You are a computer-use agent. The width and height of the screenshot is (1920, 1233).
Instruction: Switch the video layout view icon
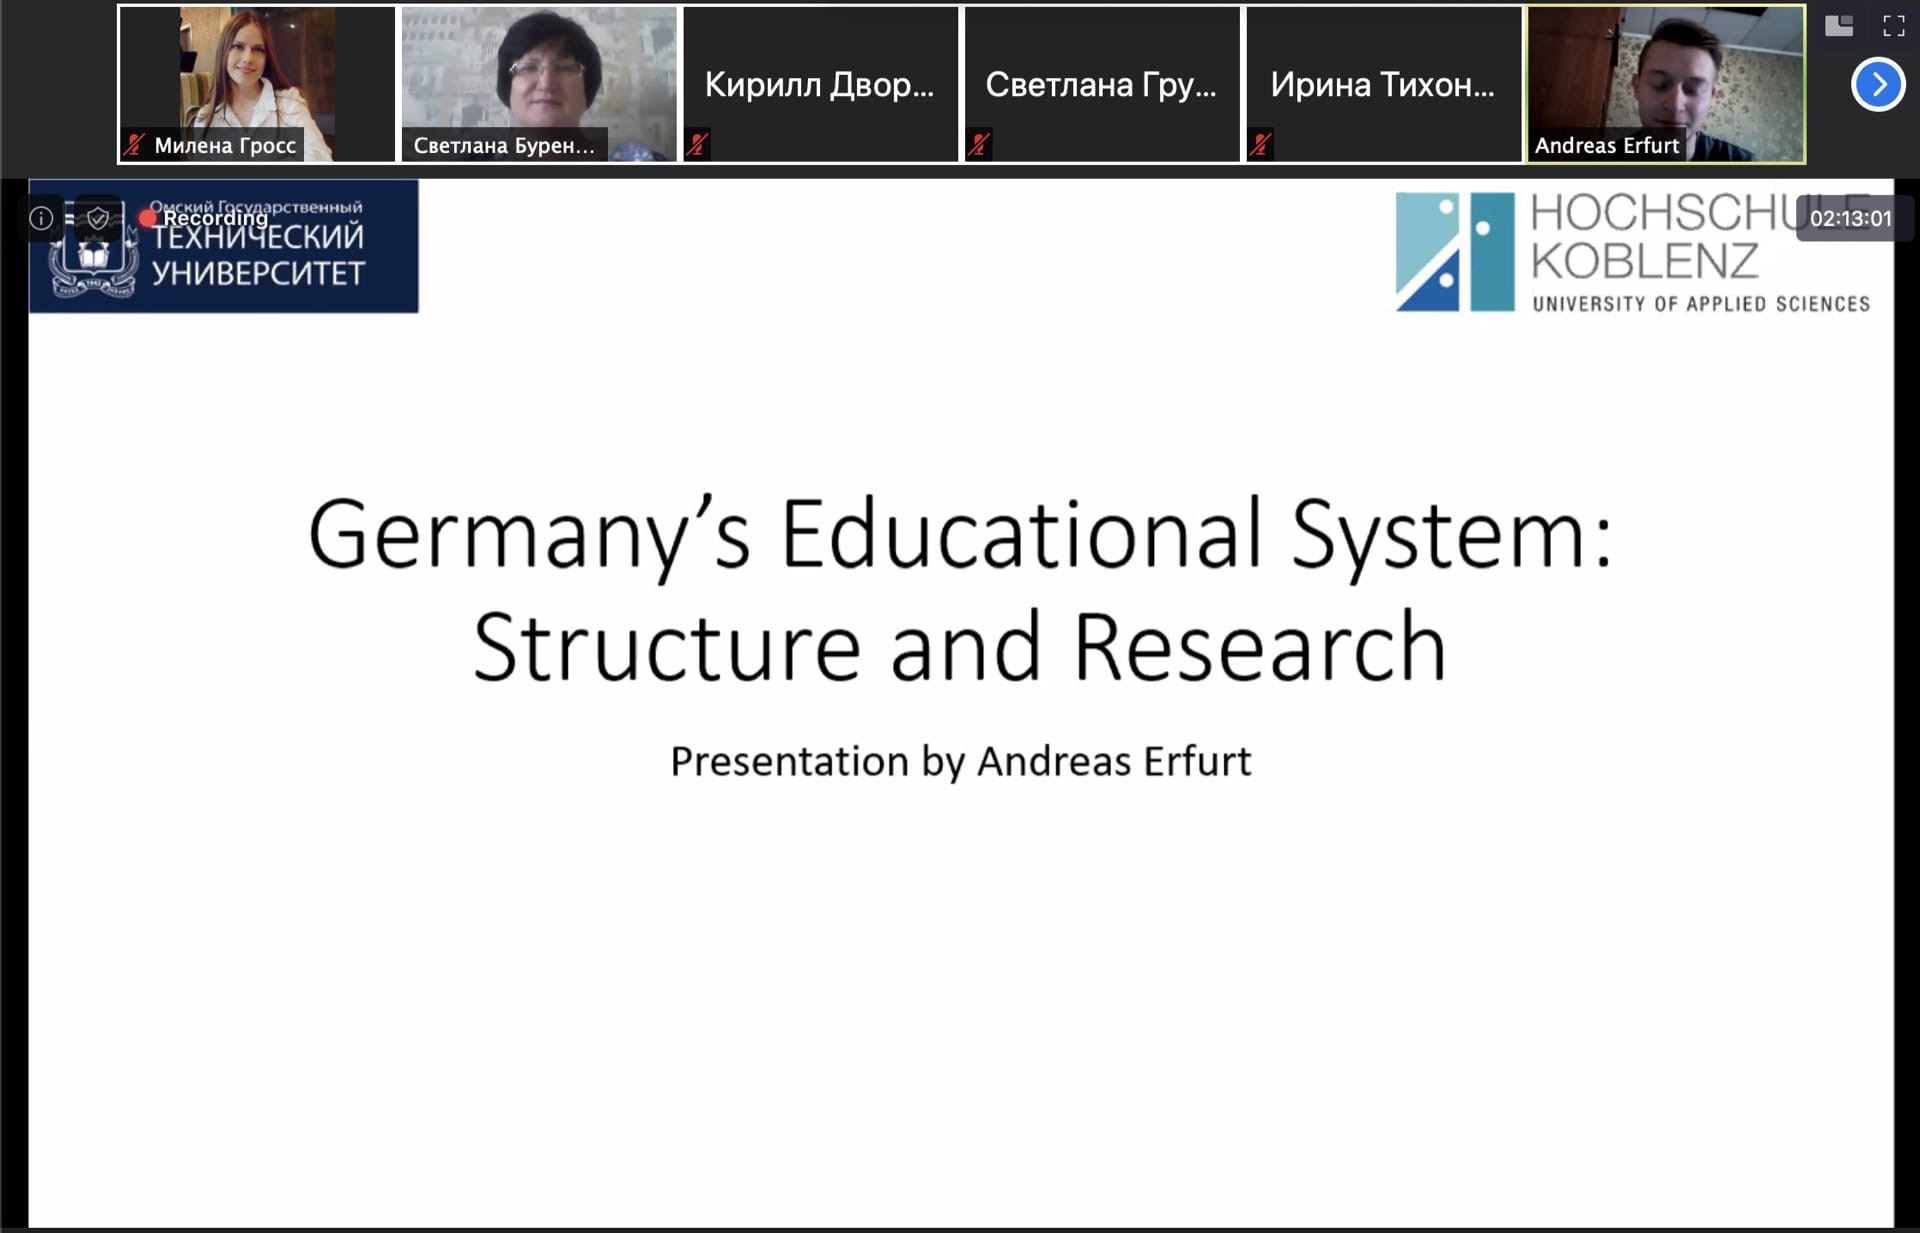point(1838,26)
